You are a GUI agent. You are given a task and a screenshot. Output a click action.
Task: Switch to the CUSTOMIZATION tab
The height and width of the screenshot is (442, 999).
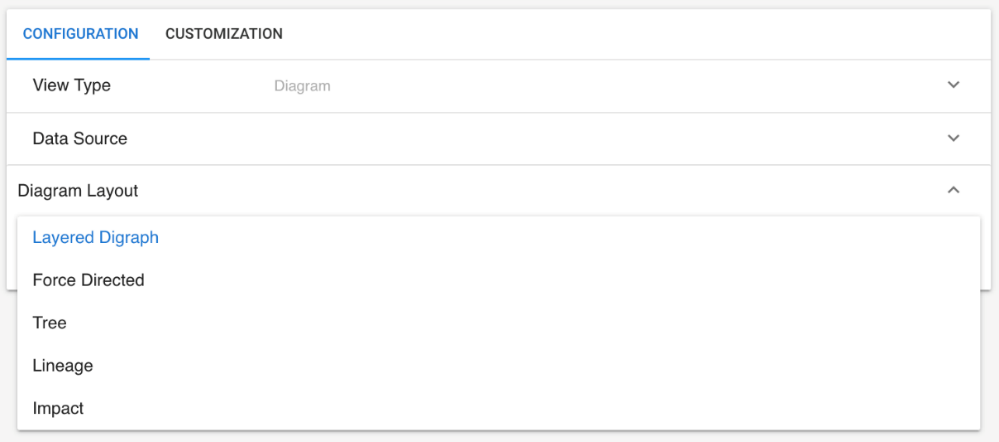[x=224, y=34]
